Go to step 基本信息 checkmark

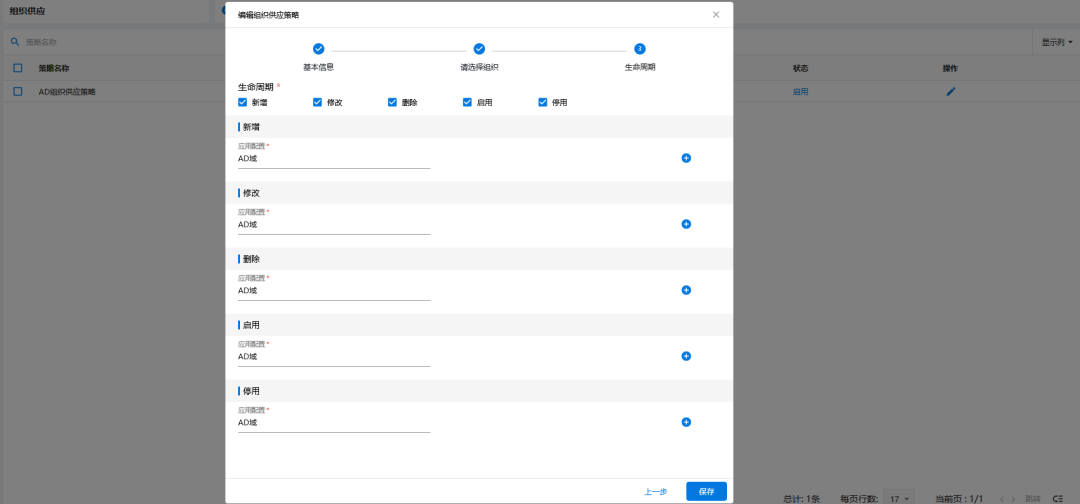(318, 49)
